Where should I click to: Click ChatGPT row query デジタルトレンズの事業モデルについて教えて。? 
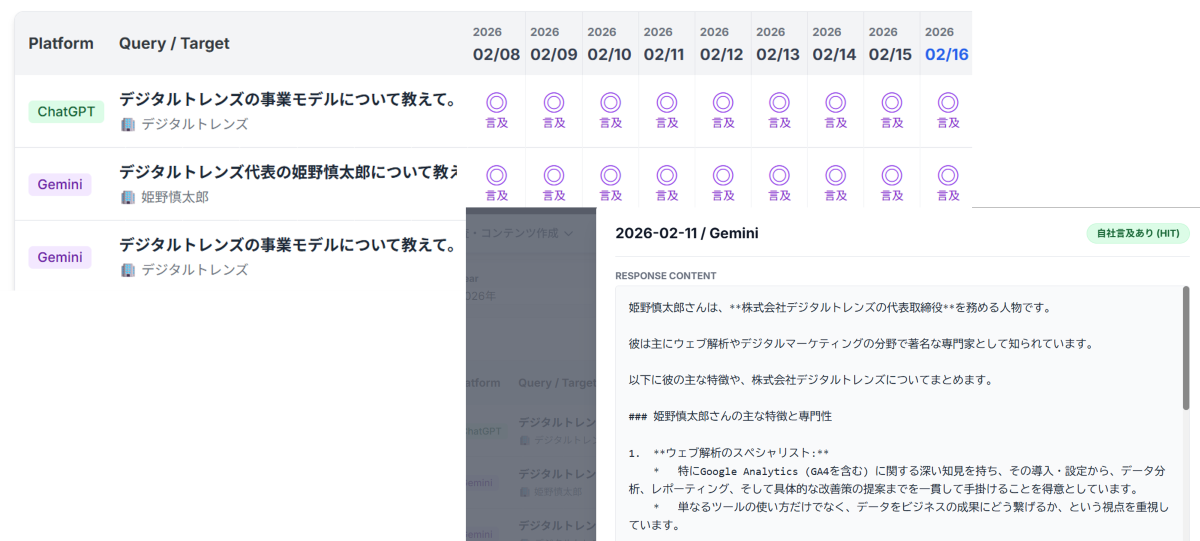289,99
